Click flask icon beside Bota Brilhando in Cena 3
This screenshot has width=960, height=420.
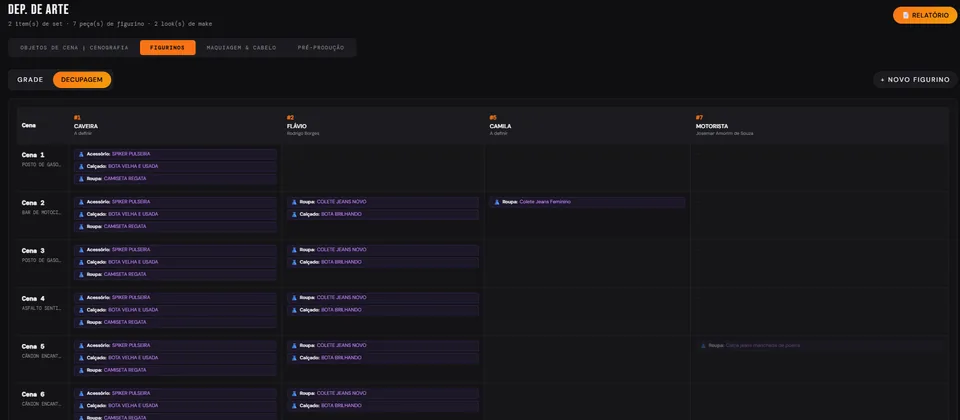click(294, 262)
